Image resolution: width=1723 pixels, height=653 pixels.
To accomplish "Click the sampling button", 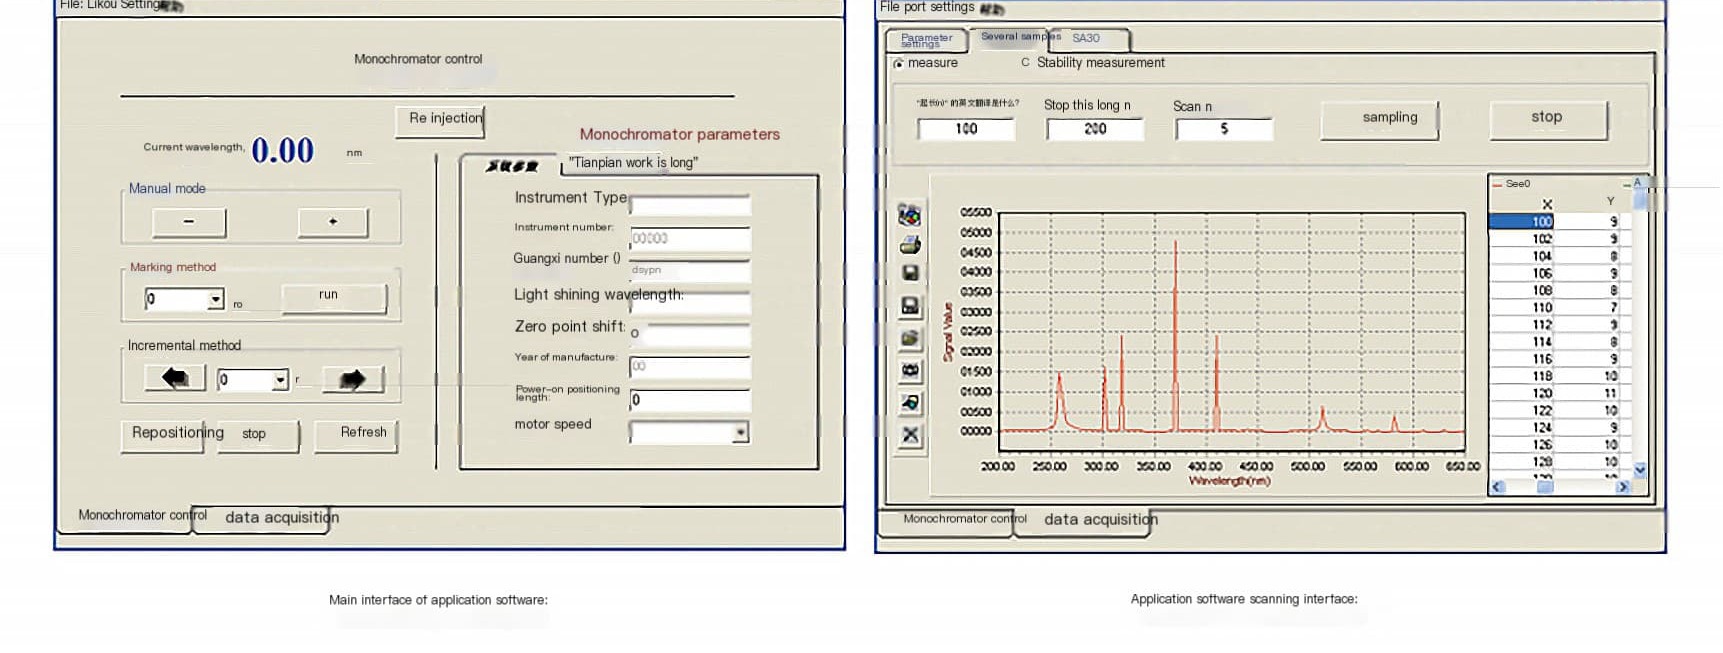I will tap(1389, 118).
